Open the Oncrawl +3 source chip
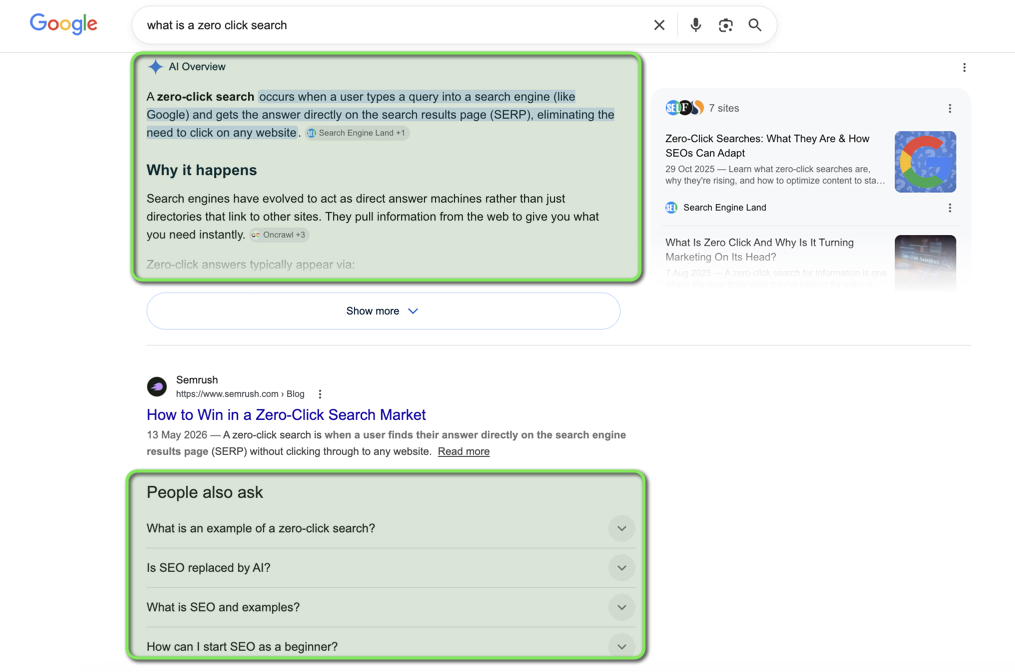Screen dimensions: 1015x672 (x=279, y=235)
